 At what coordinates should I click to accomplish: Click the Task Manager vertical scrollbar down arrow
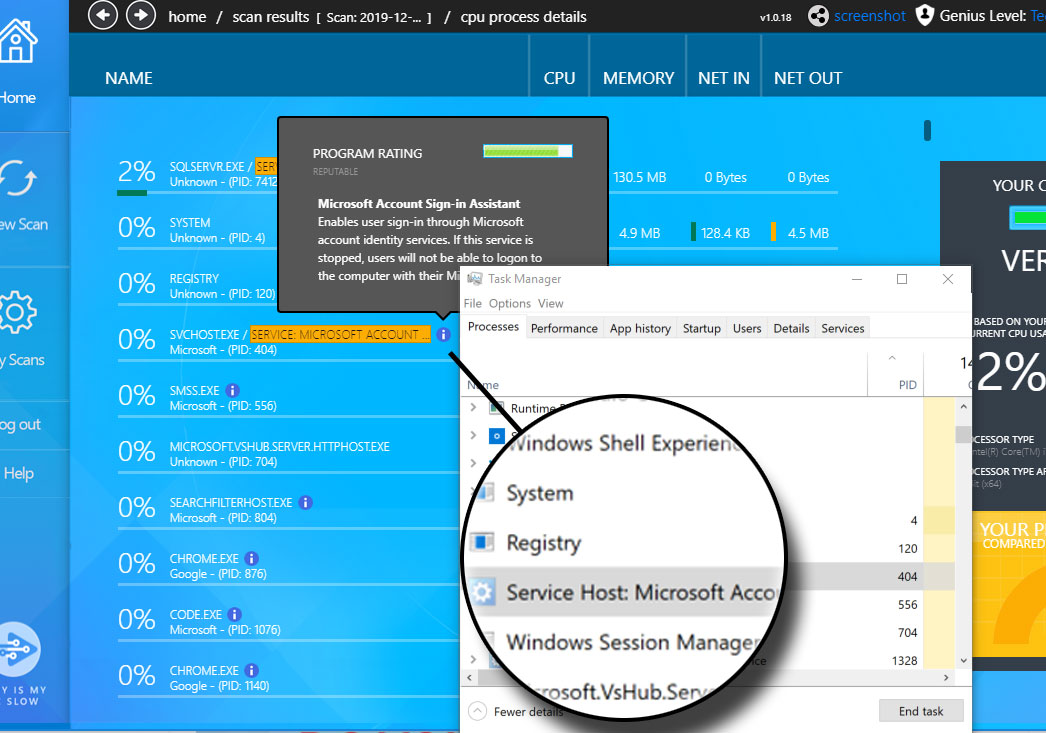963,660
